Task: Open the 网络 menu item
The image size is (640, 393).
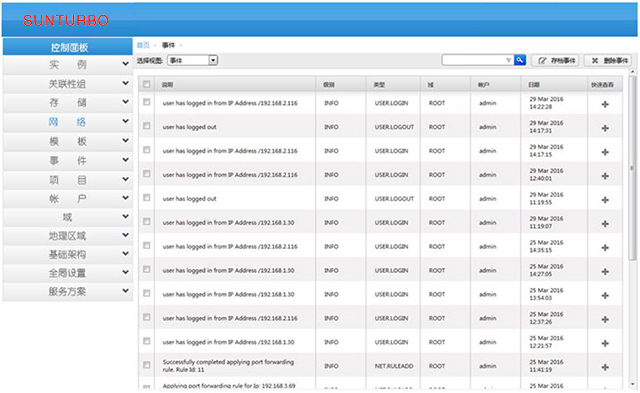Action: (x=68, y=122)
